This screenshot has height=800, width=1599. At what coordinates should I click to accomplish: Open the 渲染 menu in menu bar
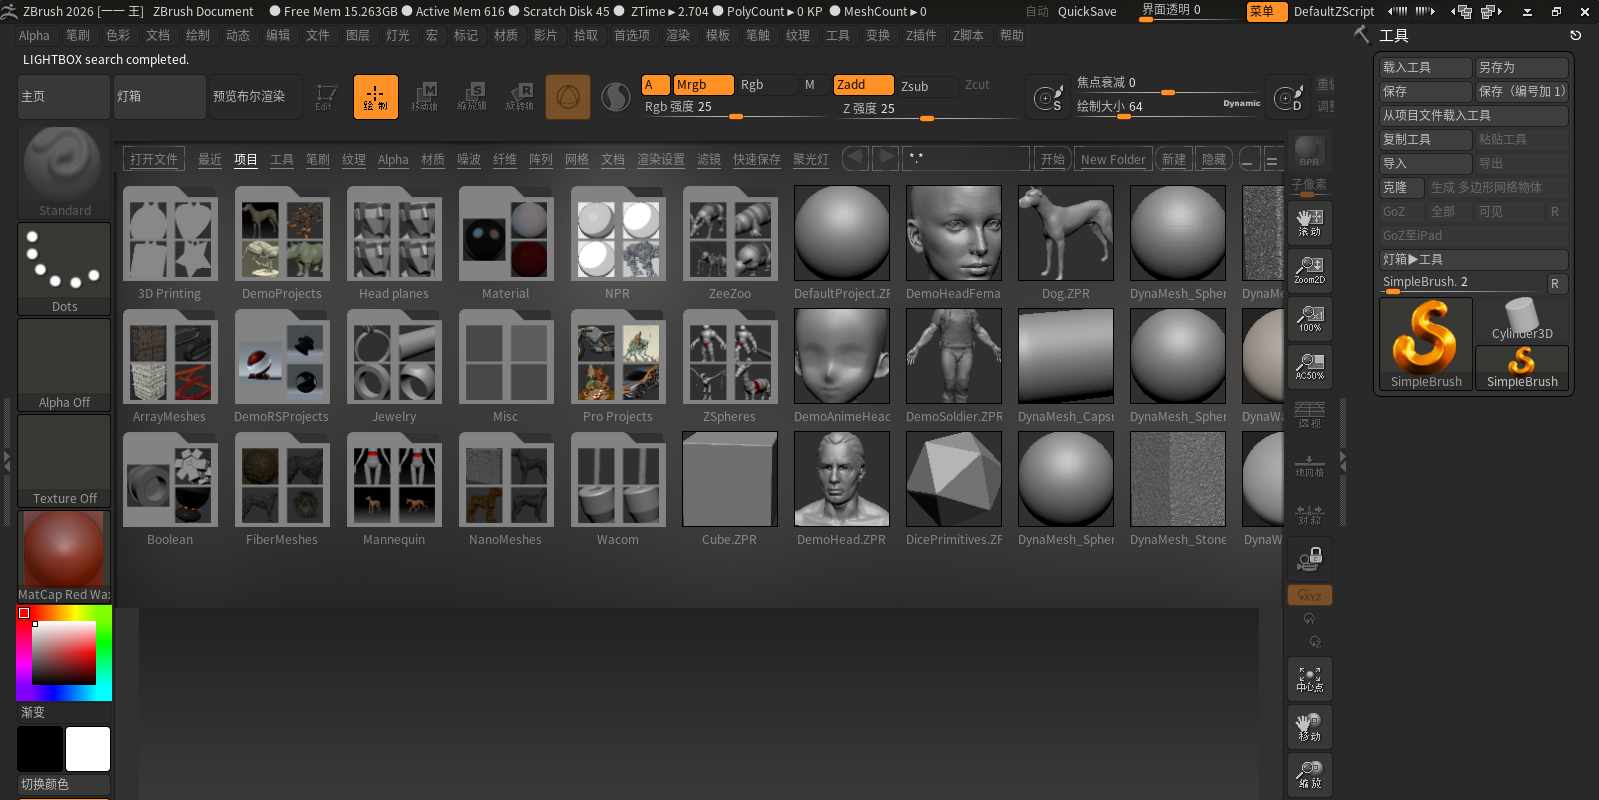click(678, 35)
